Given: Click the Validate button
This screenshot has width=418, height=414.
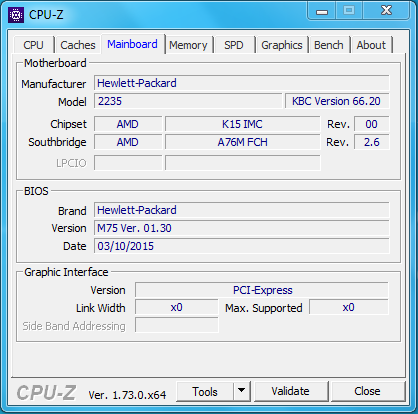Looking at the screenshot, I should click(290, 391).
